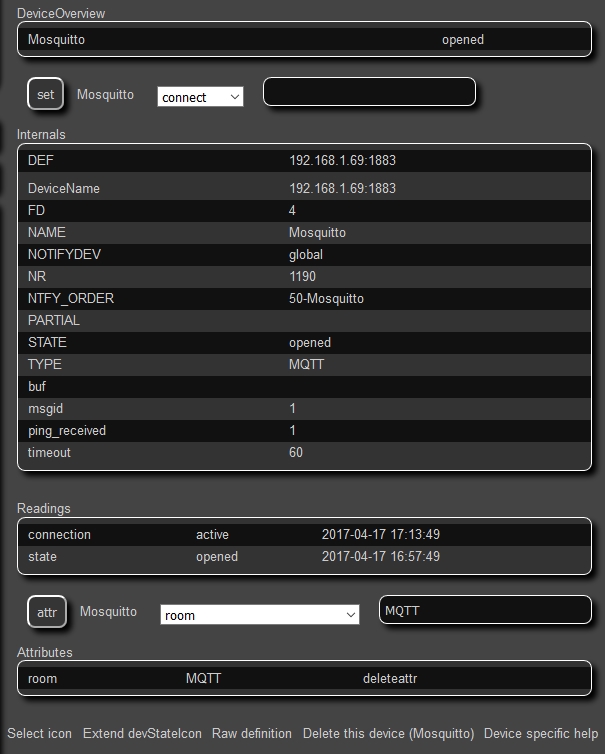605x754 pixels.
Task: Click deleteattr for the room attribute
Action: (x=390, y=679)
